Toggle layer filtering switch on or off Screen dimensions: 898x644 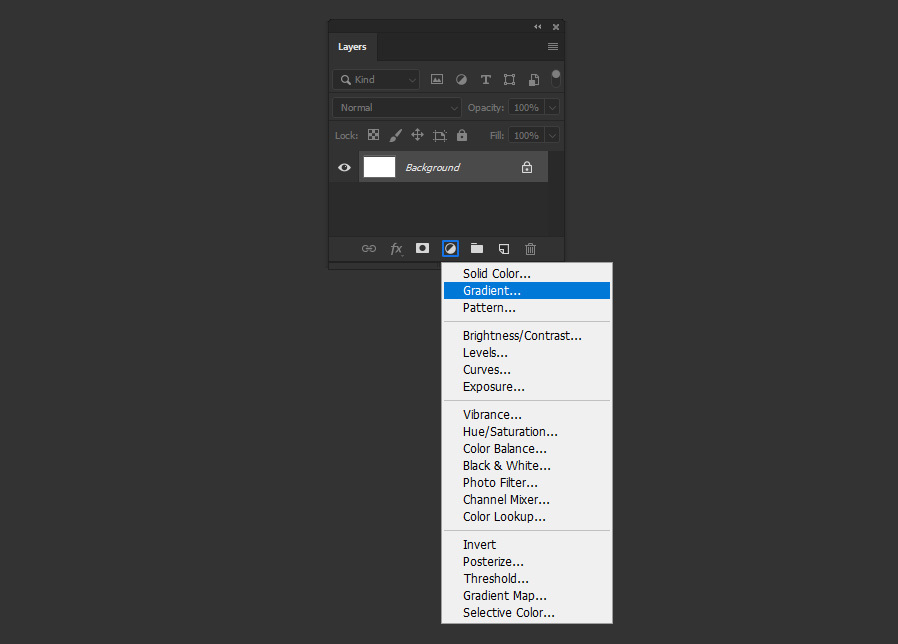556,78
